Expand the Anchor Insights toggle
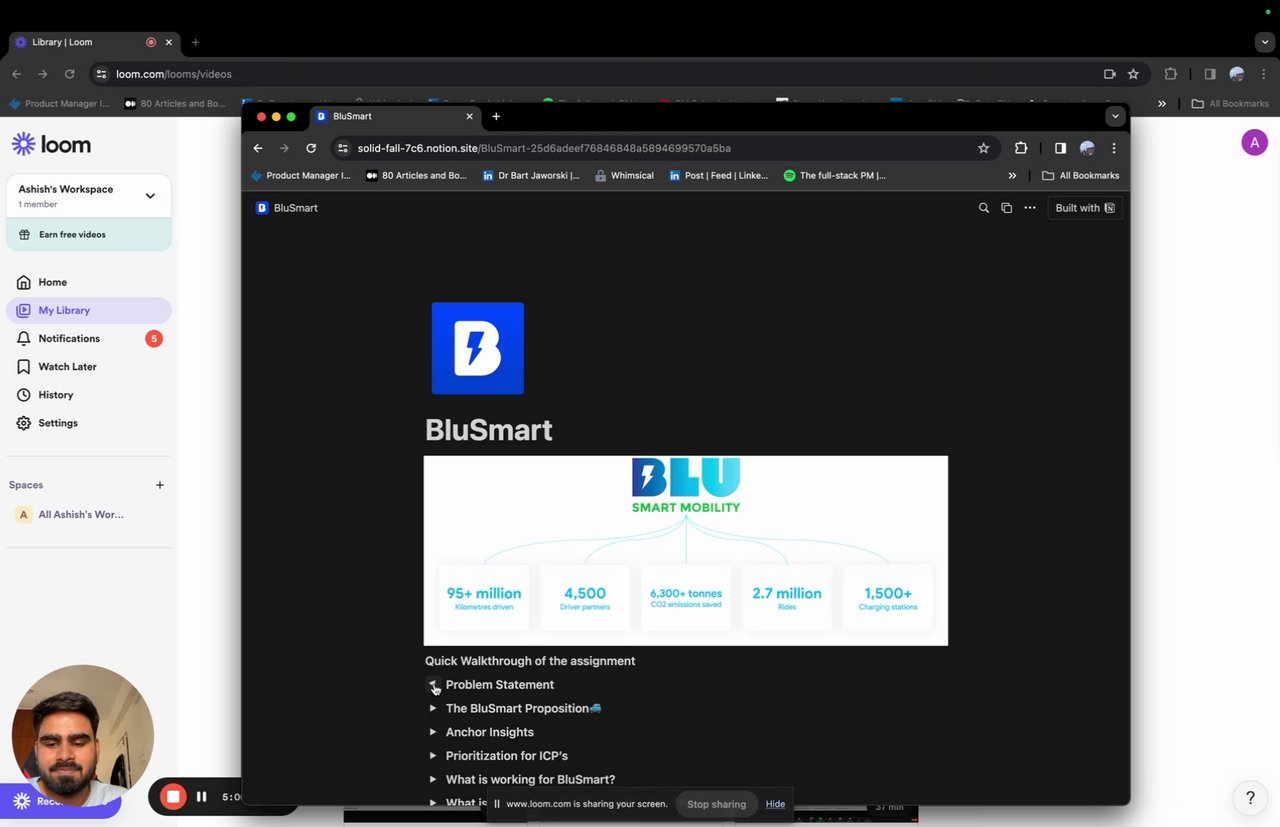1280x827 pixels. point(433,732)
